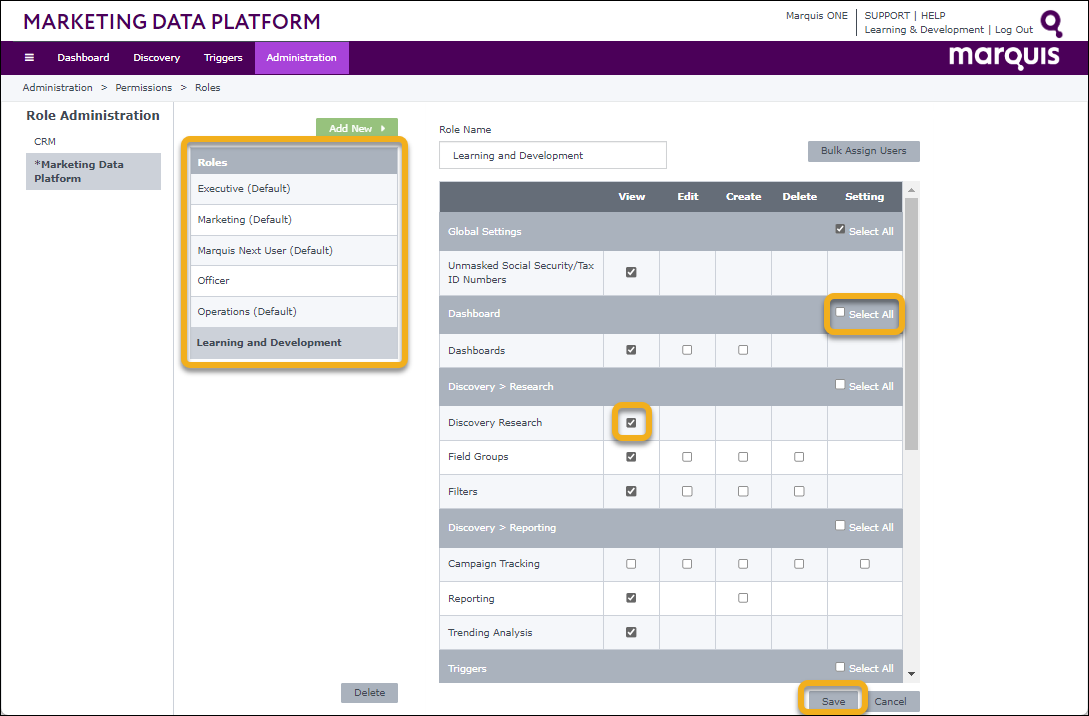Enable Edit permission for Campaign Tracking
This screenshot has width=1089, height=716.
[687, 564]
